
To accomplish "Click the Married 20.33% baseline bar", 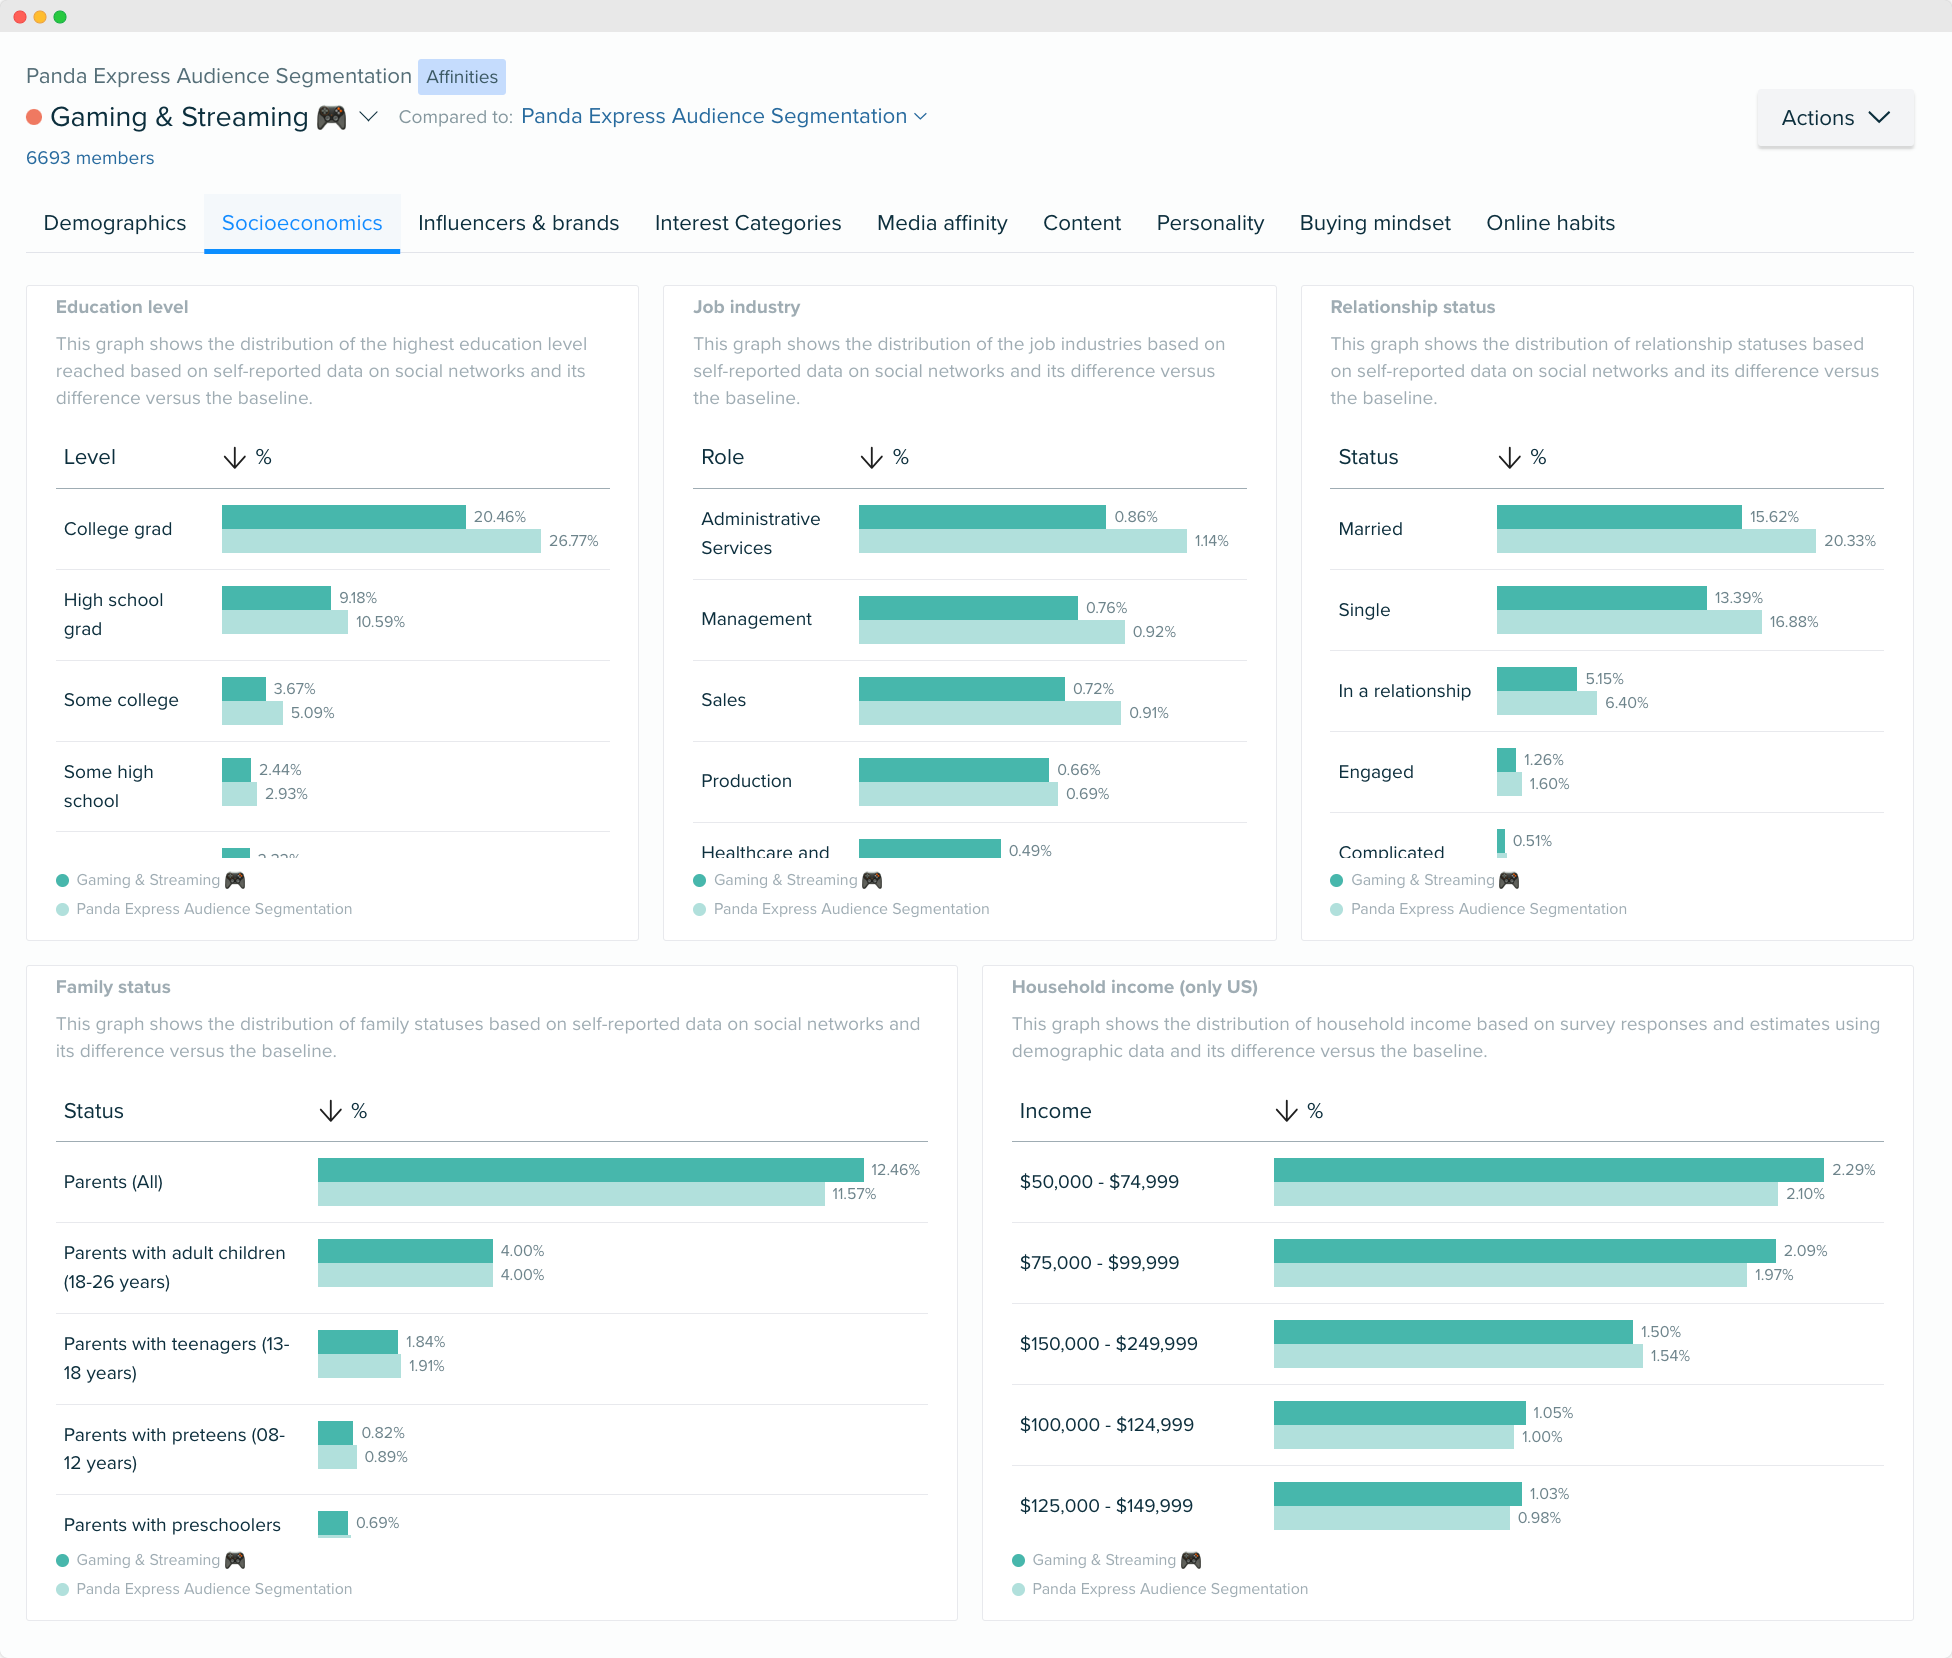I will pyautogui.click(x=1656, y=541).
